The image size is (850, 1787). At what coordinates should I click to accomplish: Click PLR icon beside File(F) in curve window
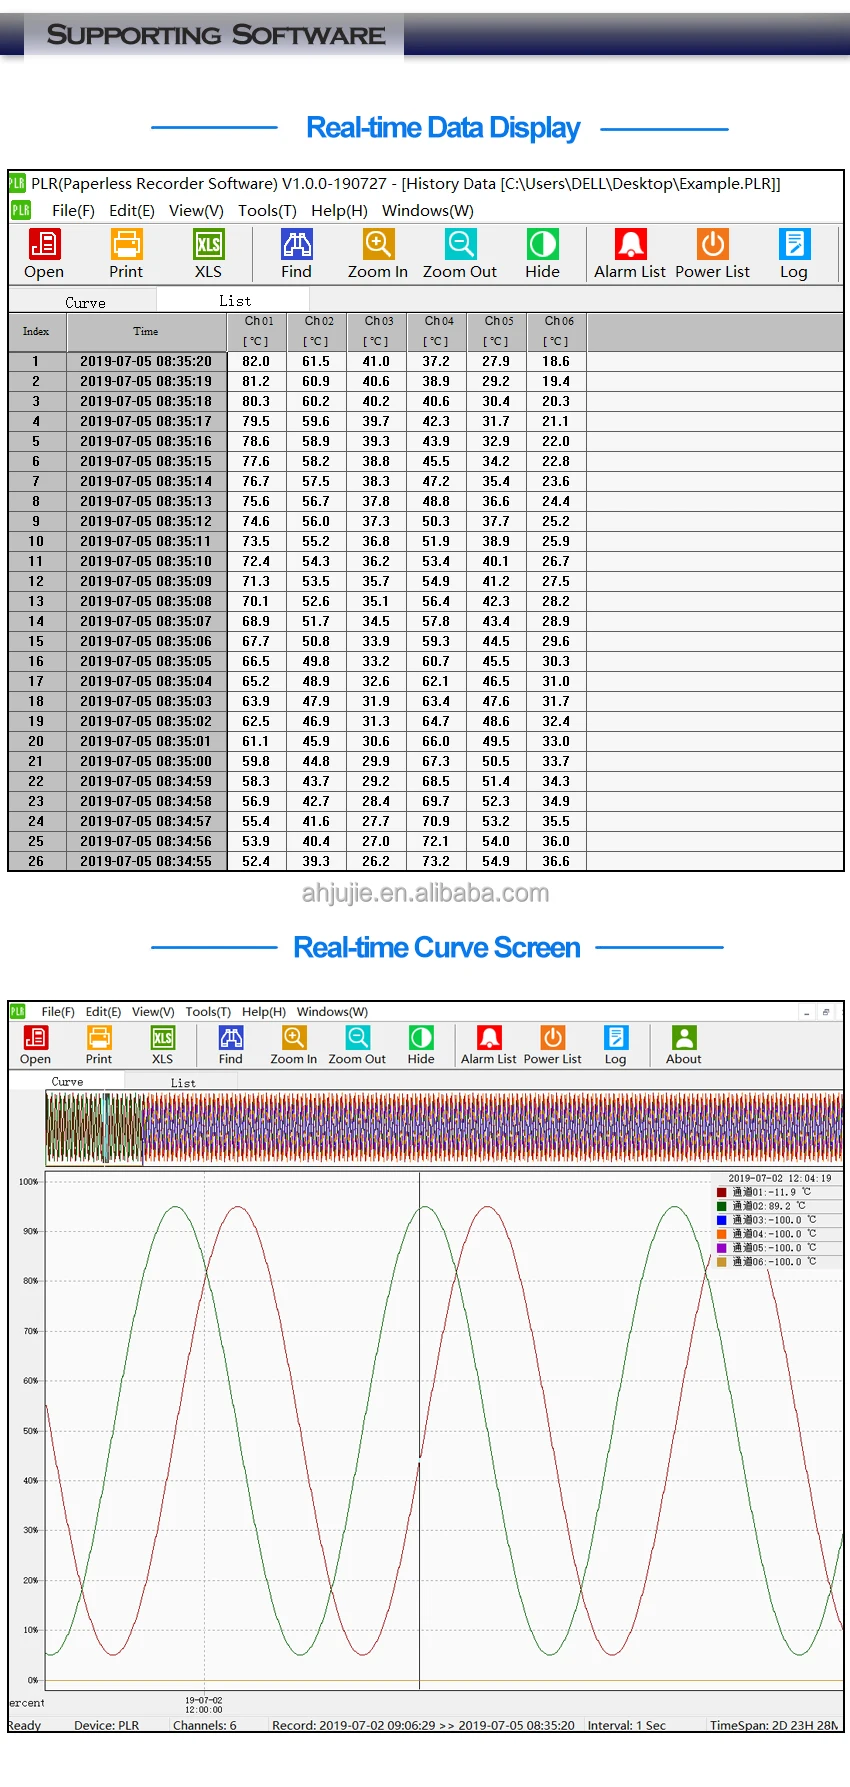pos(17,1012)
